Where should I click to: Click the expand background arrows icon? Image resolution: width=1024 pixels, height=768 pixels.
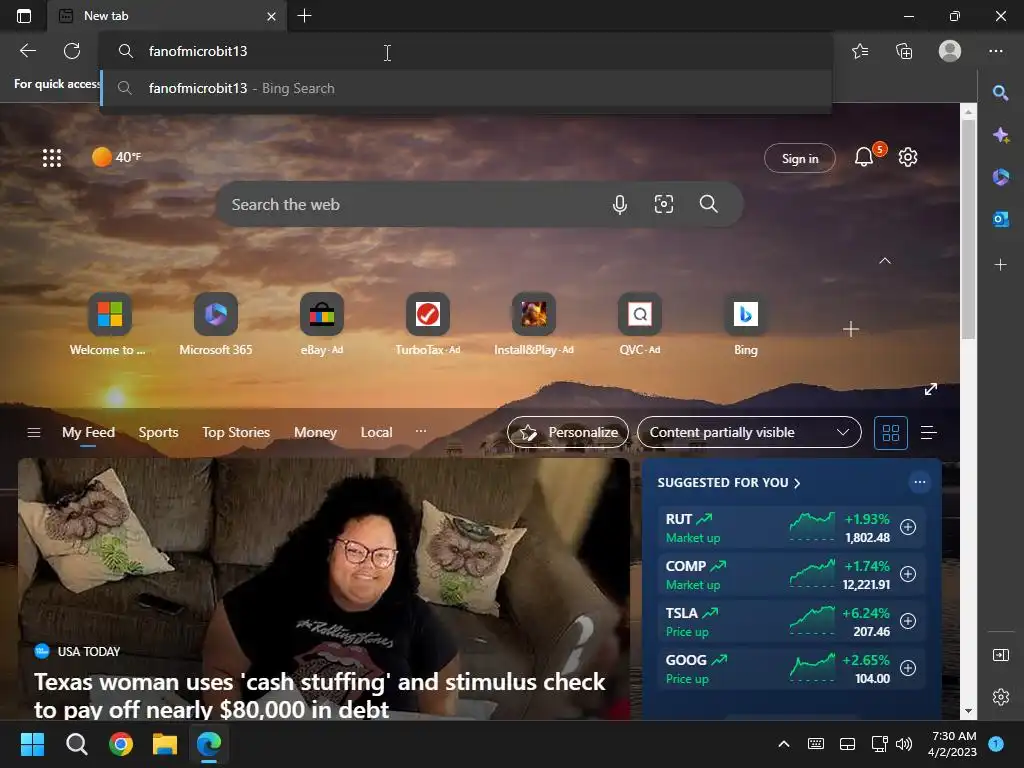[931, 389]
